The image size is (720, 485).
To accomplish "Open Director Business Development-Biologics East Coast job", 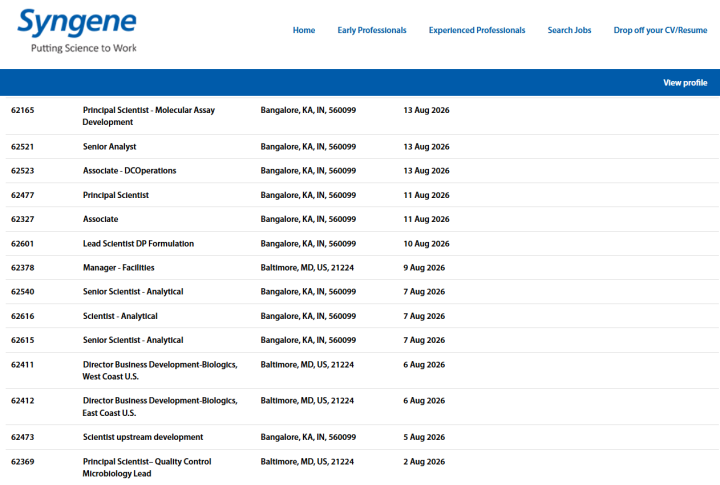I will [160, 407].
